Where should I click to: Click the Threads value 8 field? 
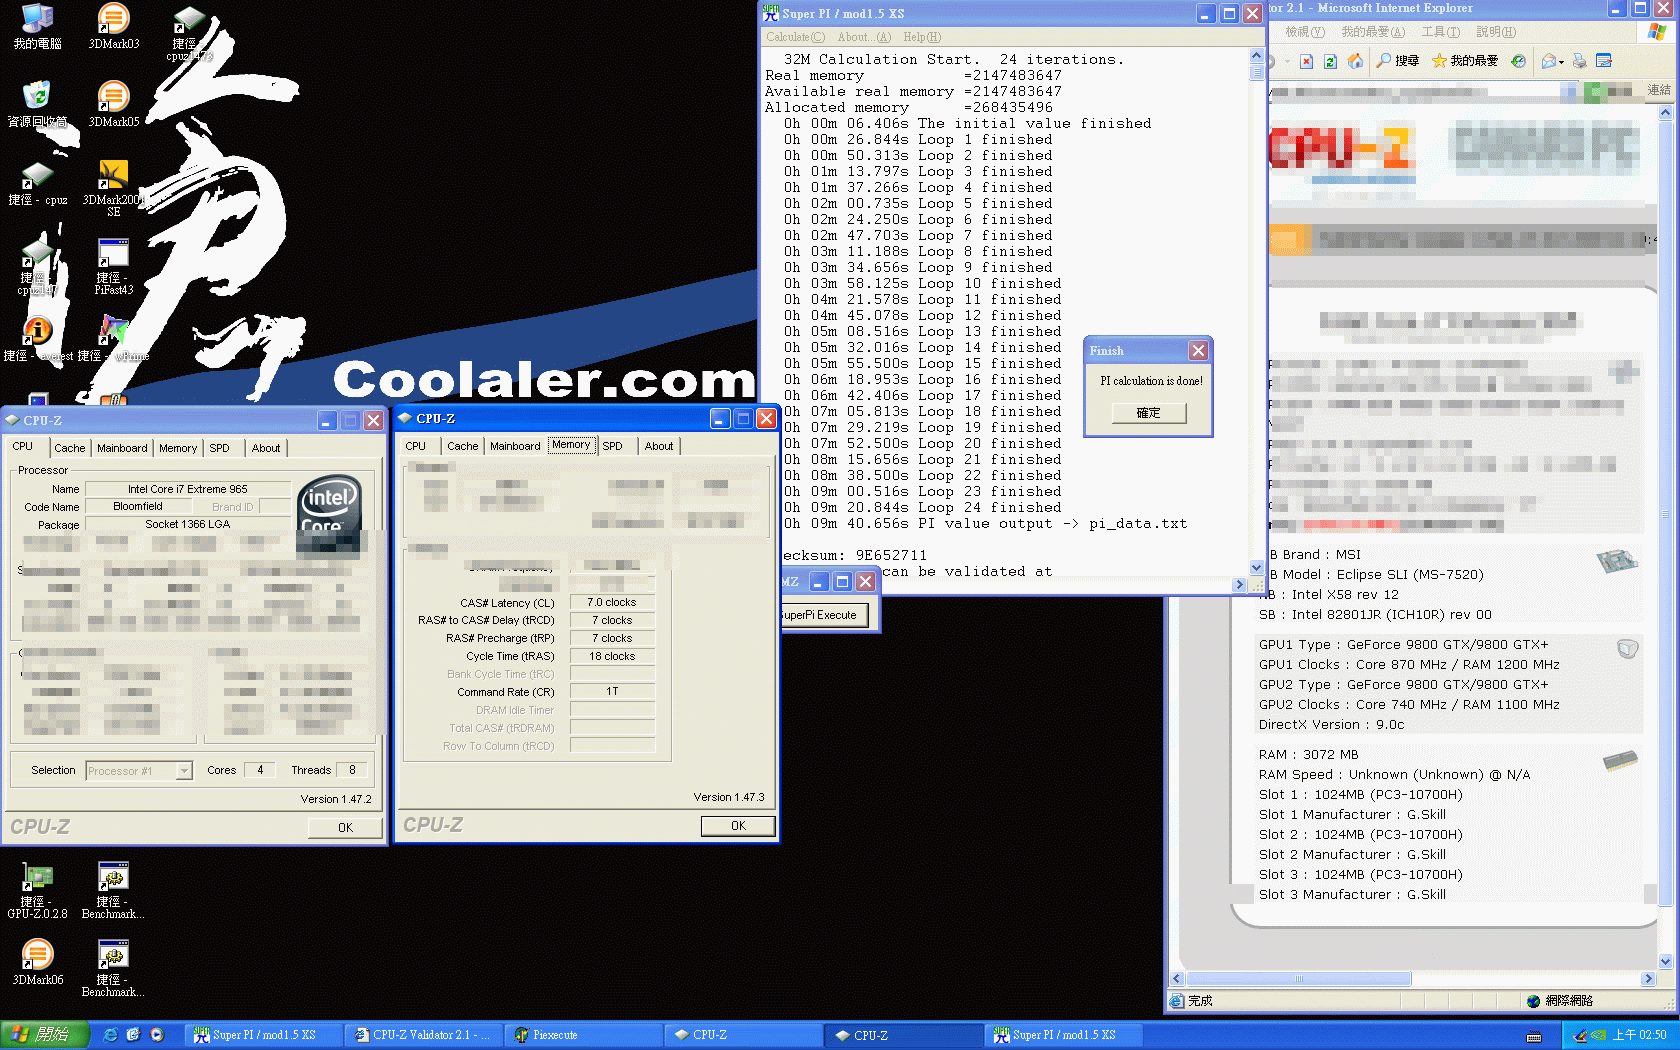point(352,771)
